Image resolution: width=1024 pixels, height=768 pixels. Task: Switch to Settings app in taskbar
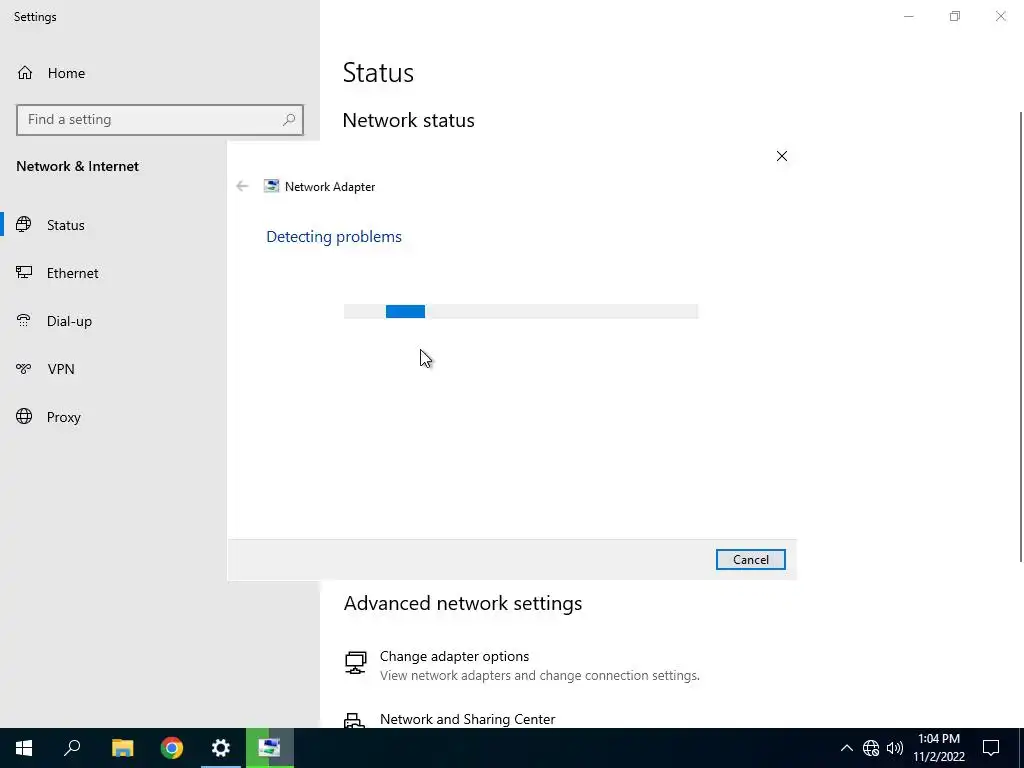coord(221,748)
